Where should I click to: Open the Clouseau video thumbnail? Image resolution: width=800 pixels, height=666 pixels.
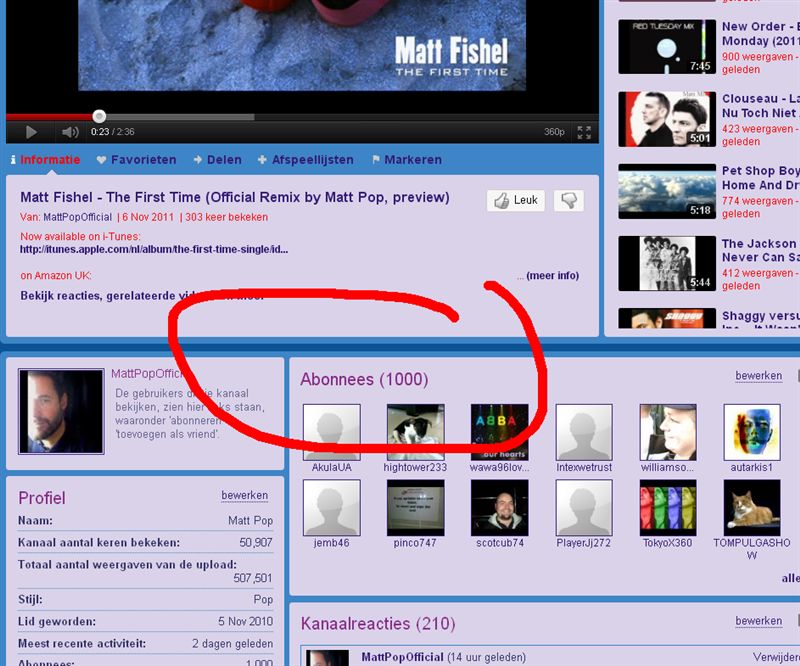(x=667, y=119)
